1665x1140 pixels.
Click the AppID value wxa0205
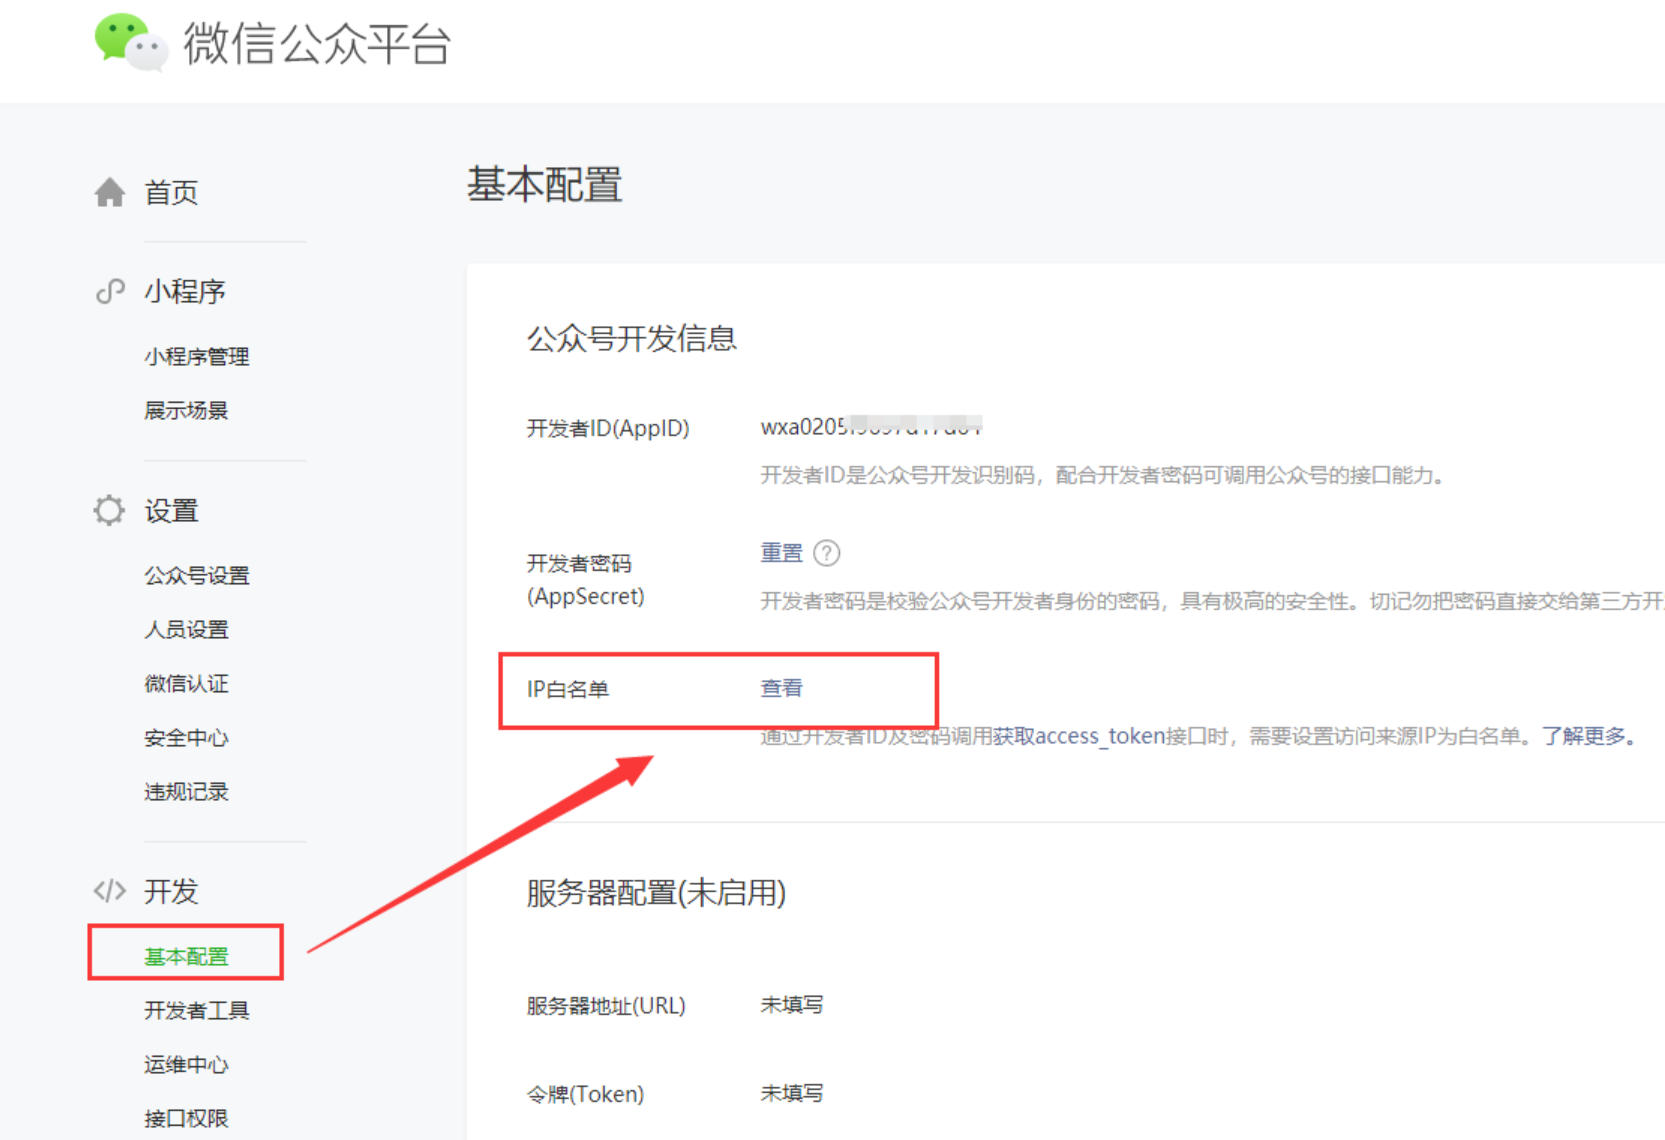point(871,427)
